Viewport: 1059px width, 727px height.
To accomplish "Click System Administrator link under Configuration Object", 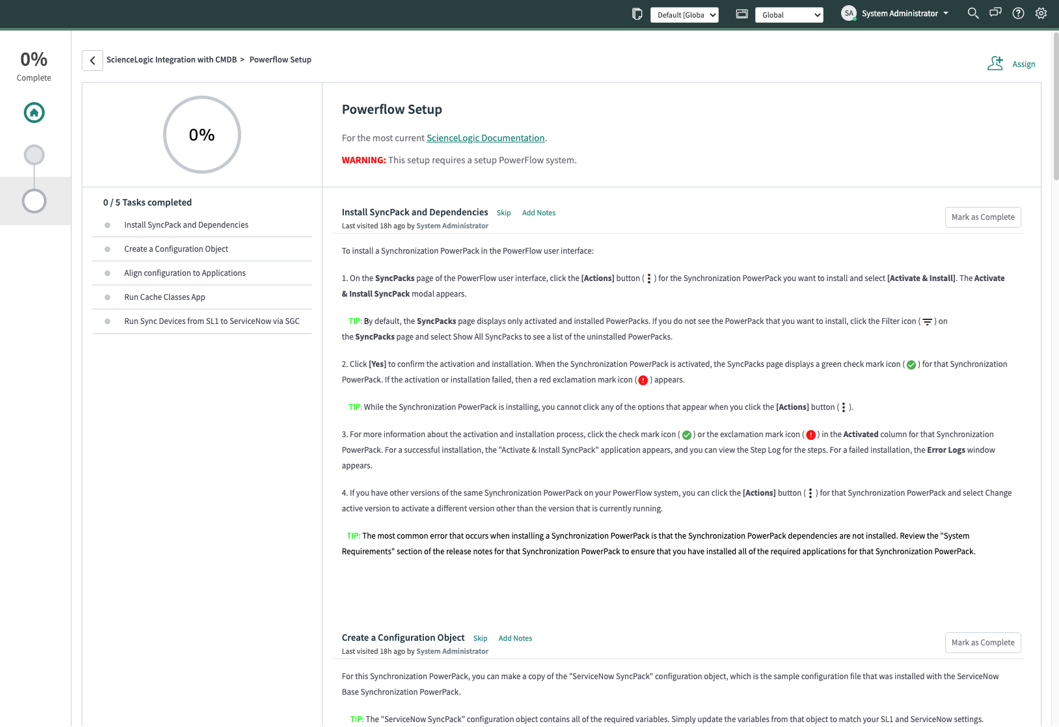I will pos(452,652).
